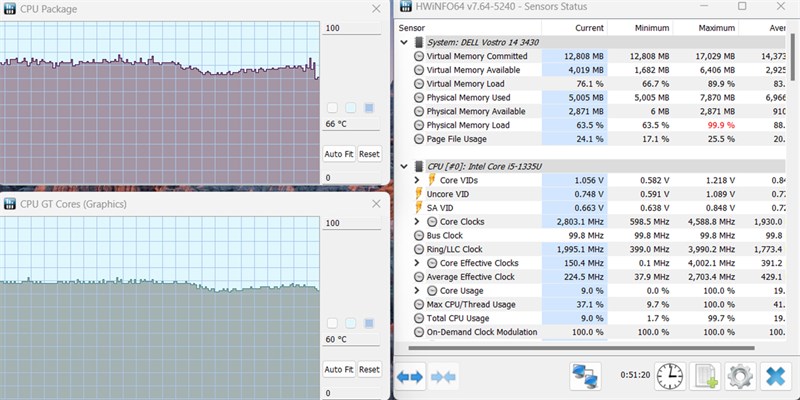The image size is (800, 400).
Task: Select the Physical Memory Available row label
Action: point(476,111)
